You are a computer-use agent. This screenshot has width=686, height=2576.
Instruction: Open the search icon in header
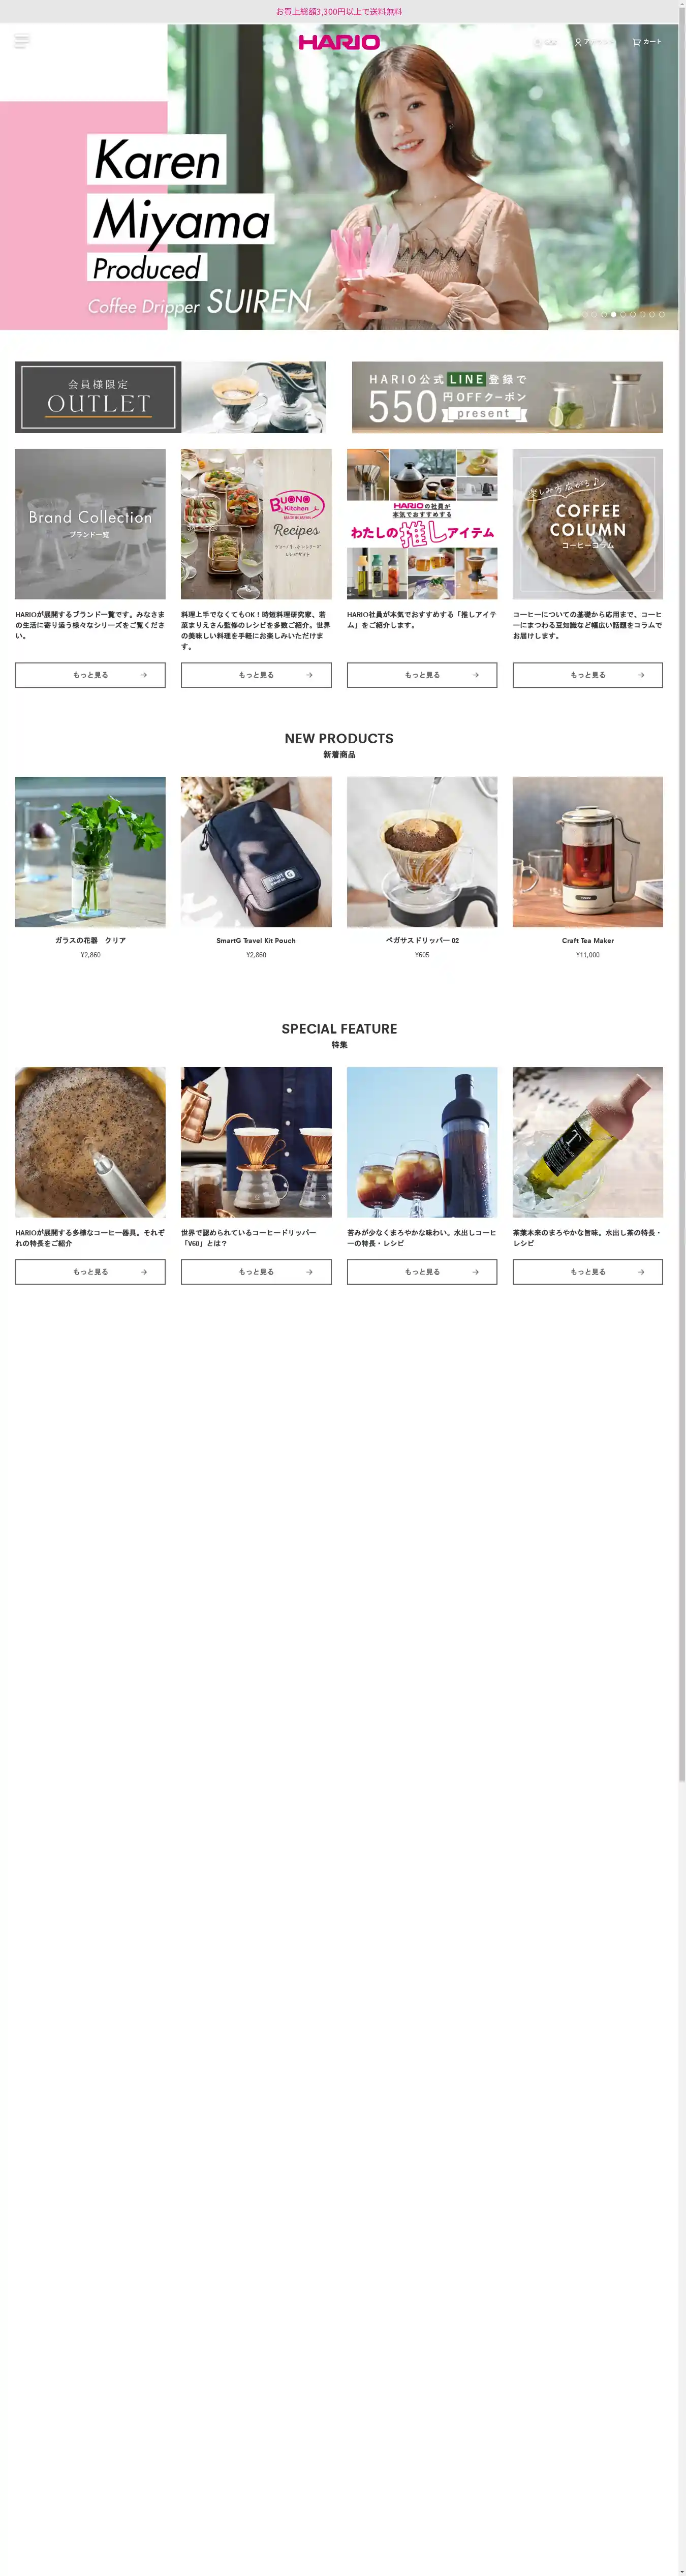pos(545,42)
